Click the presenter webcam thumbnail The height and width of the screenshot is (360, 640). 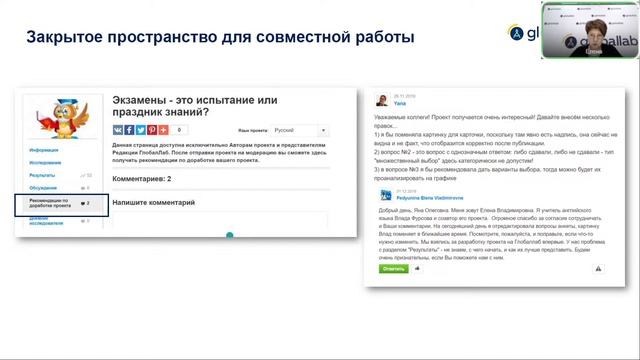click(590, 31)
